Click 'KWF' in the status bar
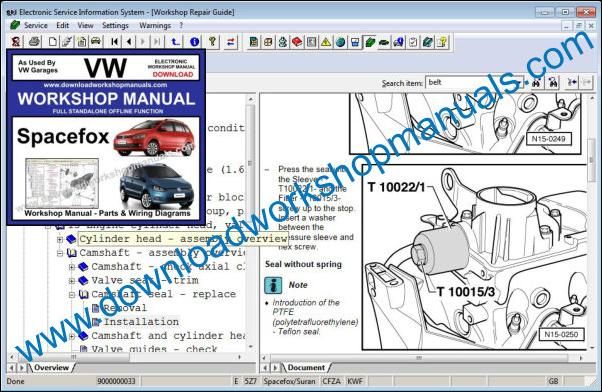 point(355,381)
